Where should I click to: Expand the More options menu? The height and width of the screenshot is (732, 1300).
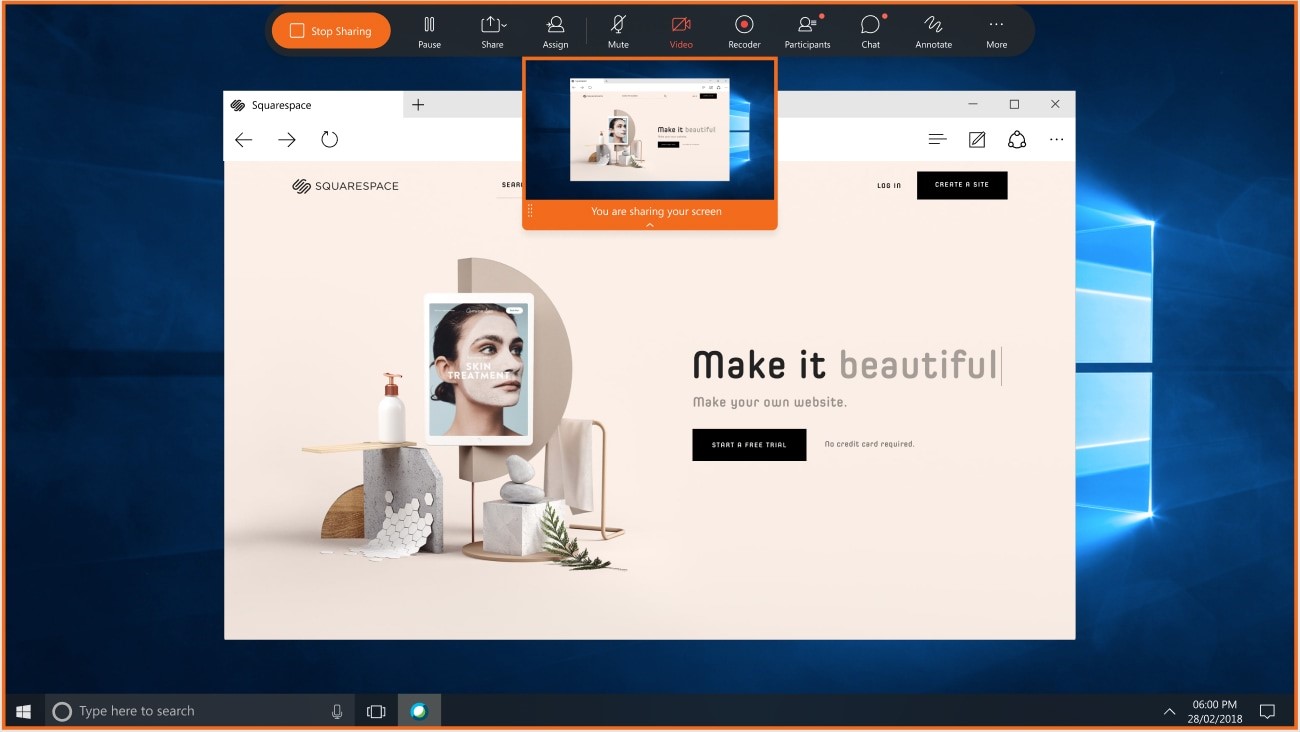[x=996, y=31]
